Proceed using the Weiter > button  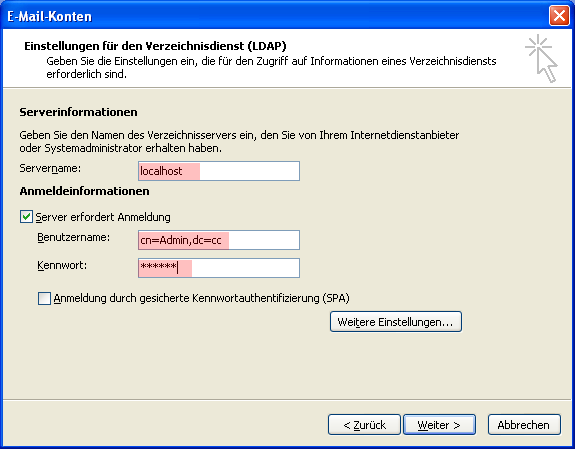439,425
